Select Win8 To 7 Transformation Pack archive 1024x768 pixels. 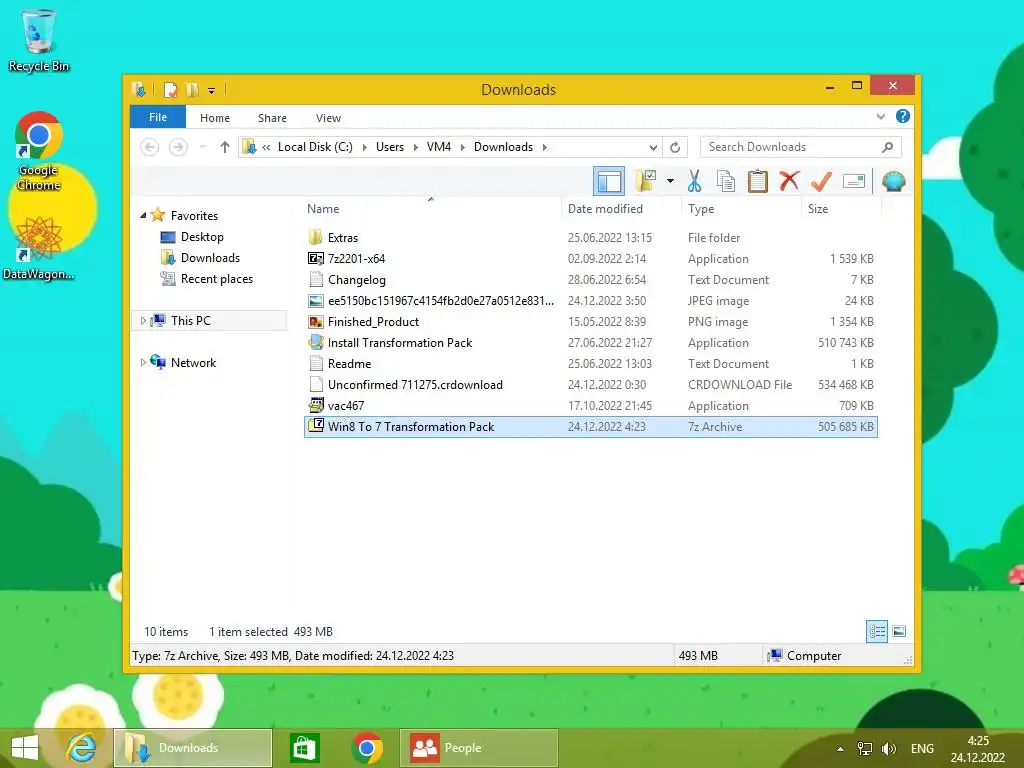point(590,426)
